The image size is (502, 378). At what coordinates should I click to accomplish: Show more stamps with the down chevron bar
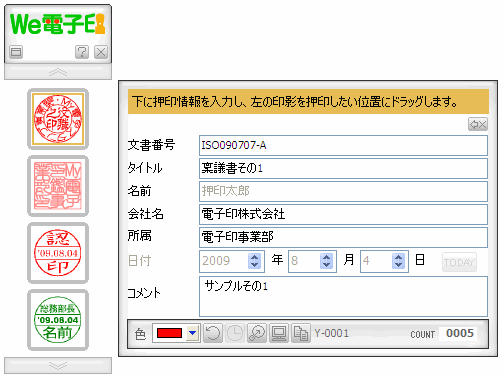(58, 366)
